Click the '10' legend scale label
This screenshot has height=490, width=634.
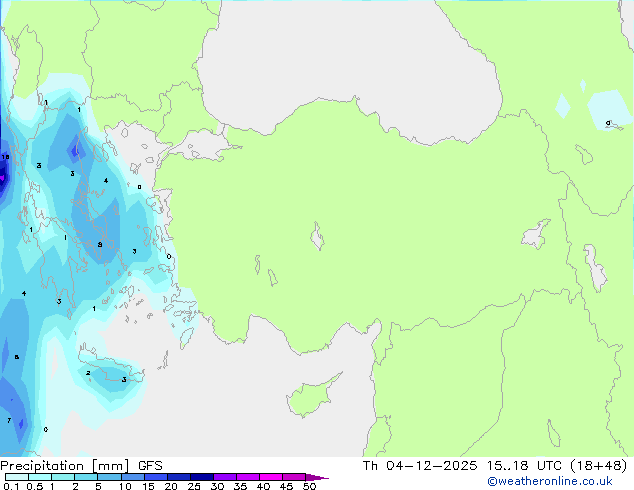tap(125, 486)
